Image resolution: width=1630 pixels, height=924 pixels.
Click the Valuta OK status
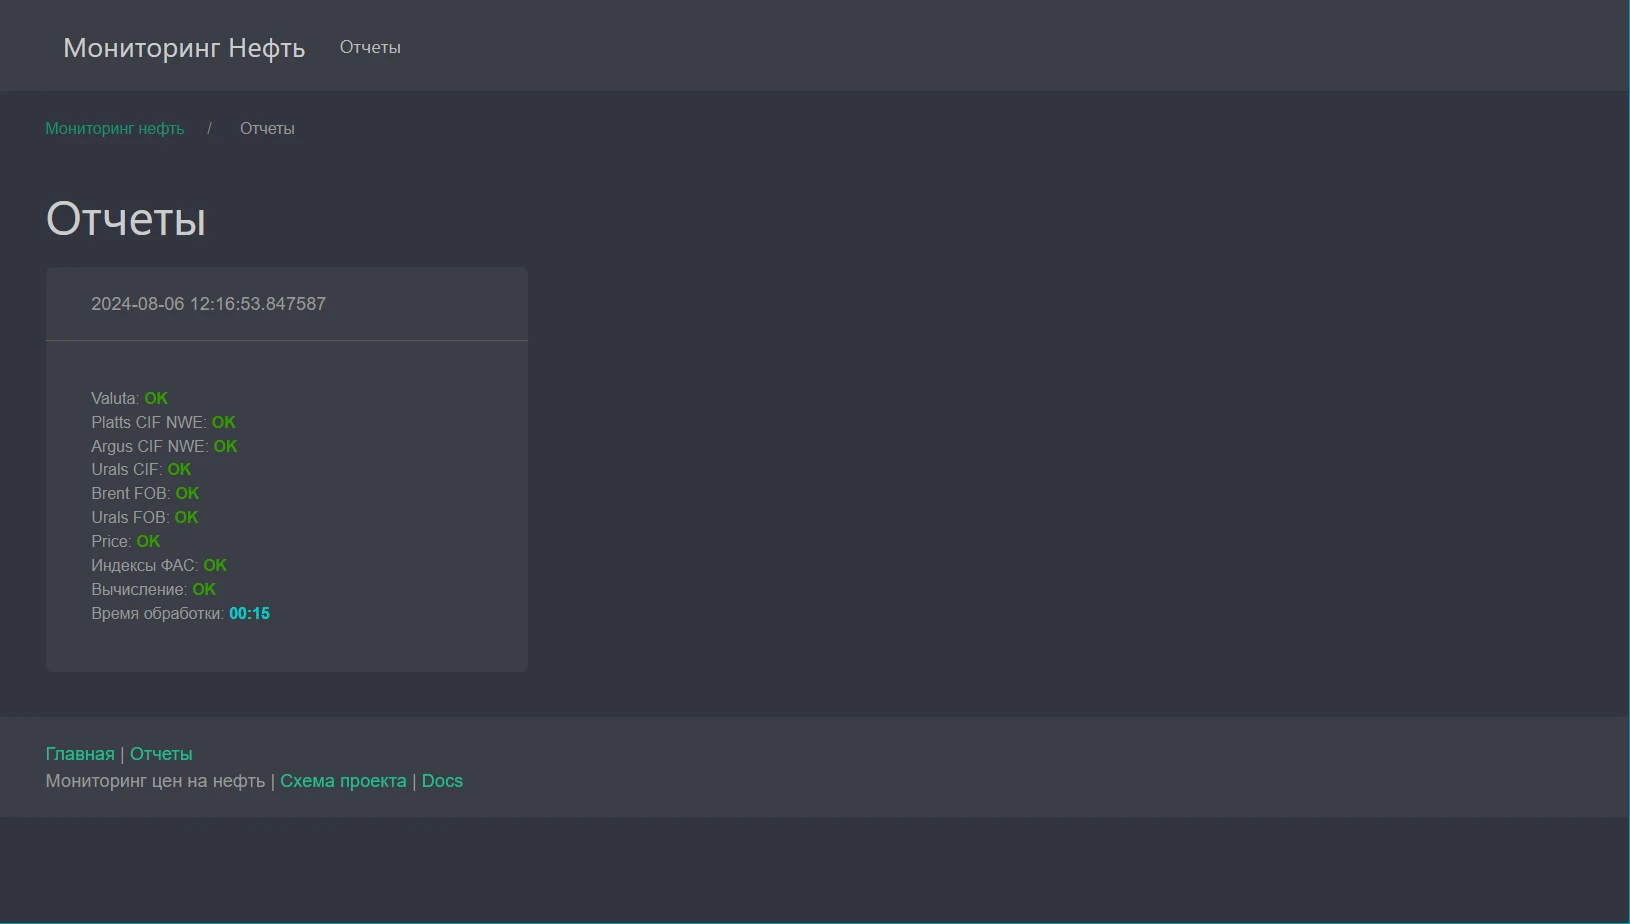point(155,398)
